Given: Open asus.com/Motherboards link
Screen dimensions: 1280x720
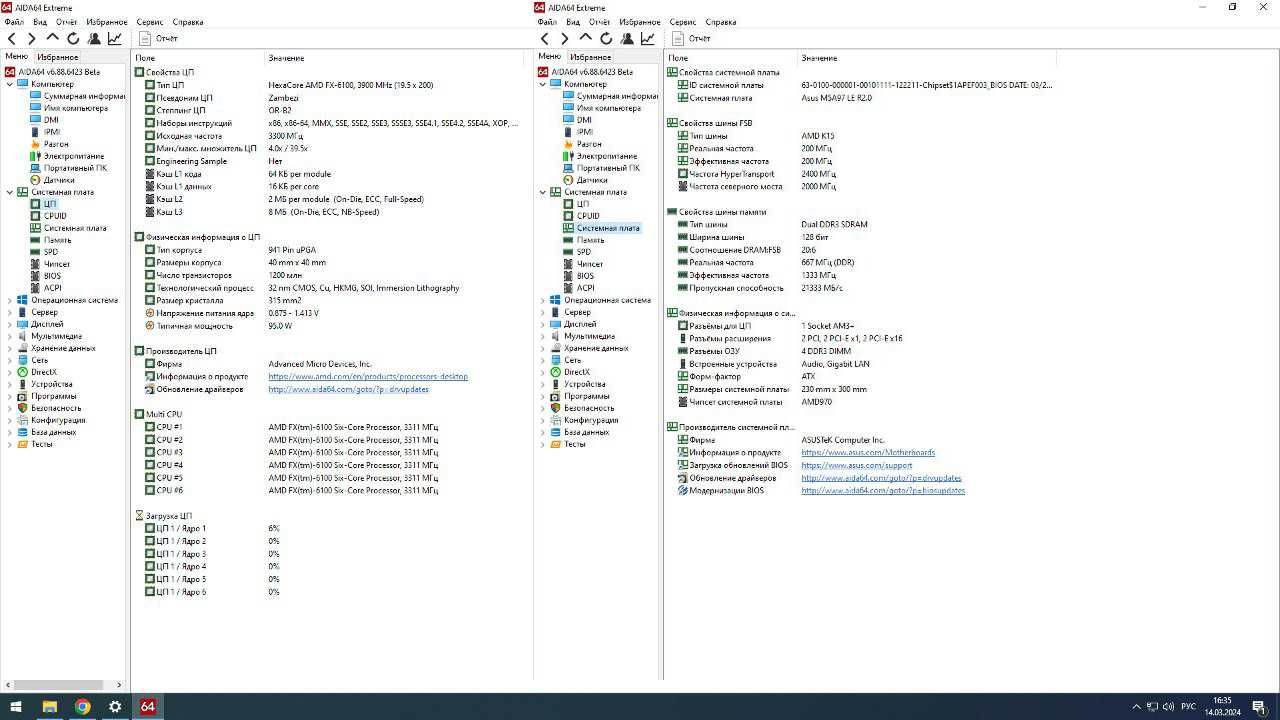Looking at the screenshot, I should [868, 453].
